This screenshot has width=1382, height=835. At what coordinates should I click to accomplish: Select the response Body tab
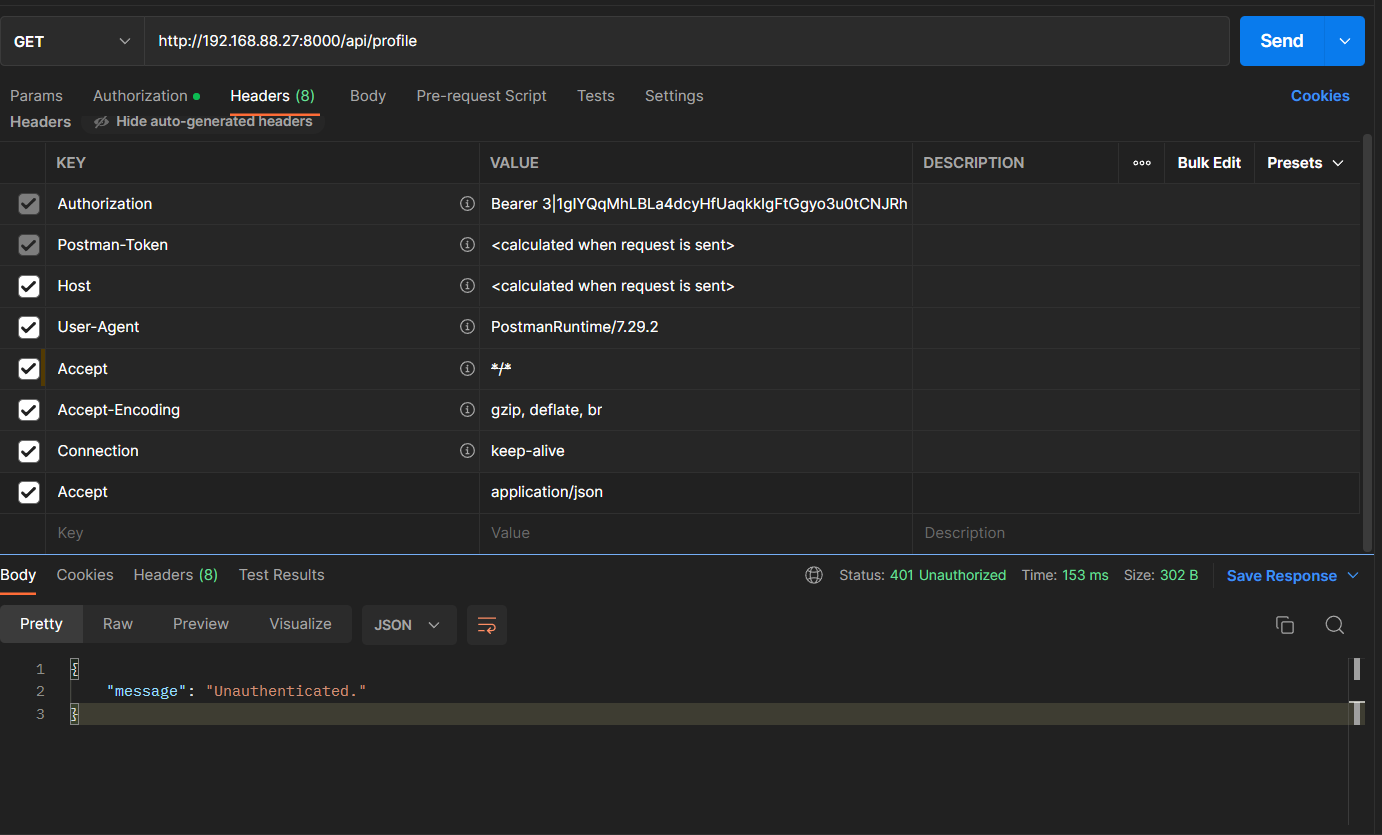tap(18, 575)
